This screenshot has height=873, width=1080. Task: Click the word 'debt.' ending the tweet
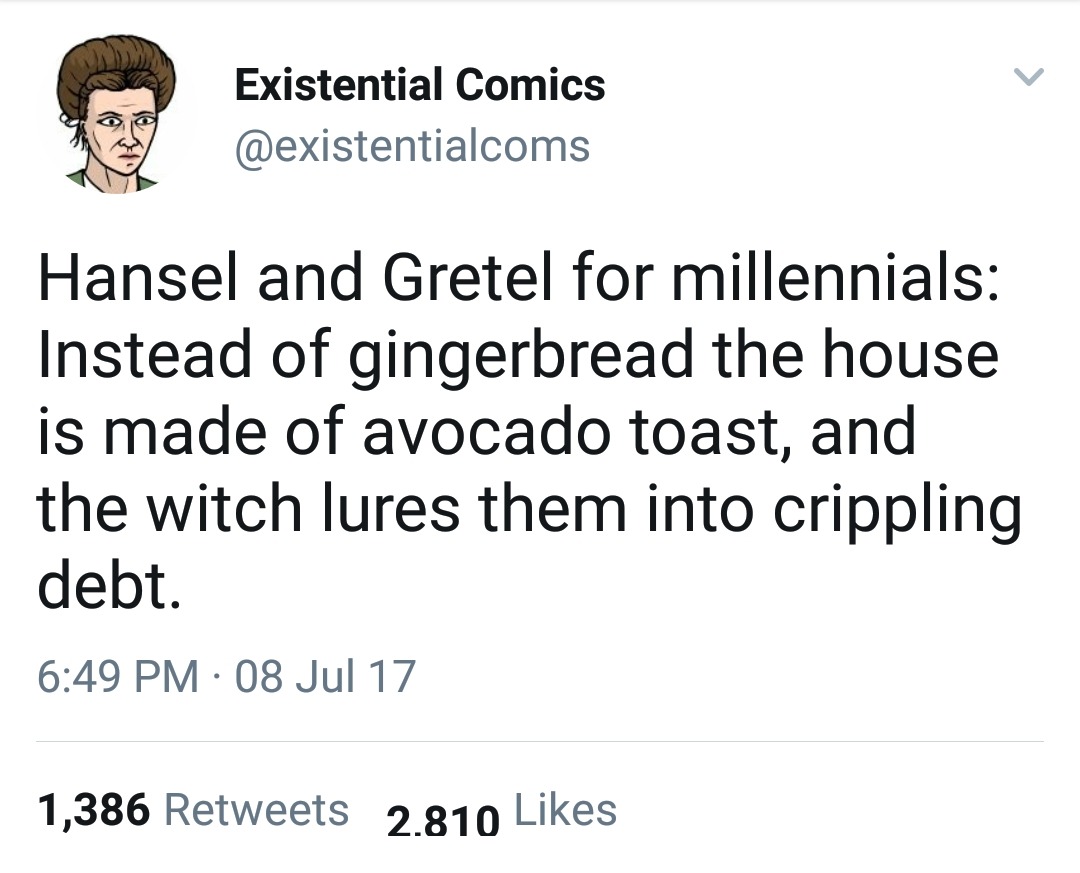coord(110,586)
